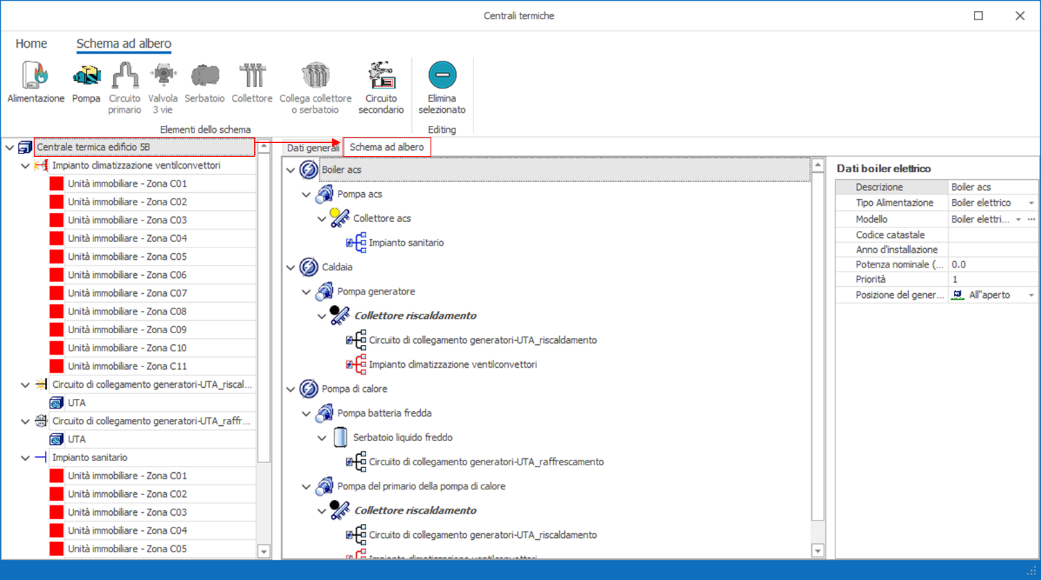Choose Collega collettore o serbatoio tool
1041x580 pixels.
tap(315, 76)
